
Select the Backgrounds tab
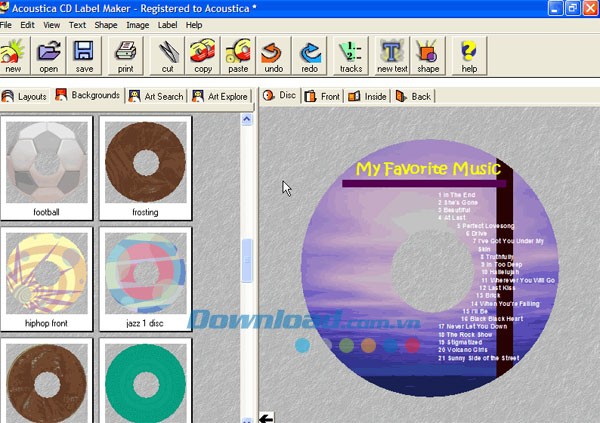pyautogui.click(x=88, y=95)
